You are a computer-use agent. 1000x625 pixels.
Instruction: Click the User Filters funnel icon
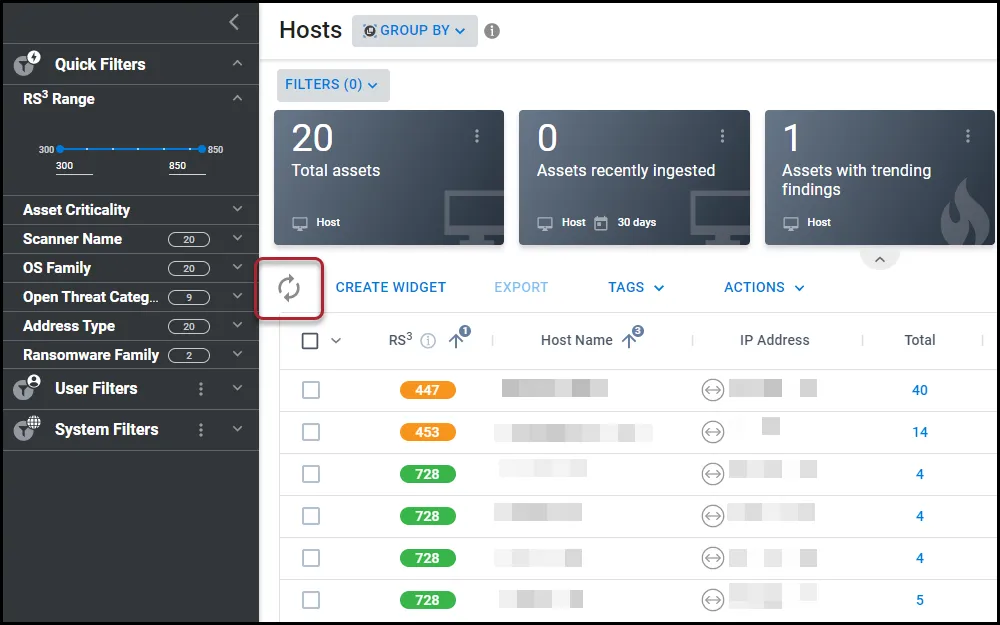point(27,388)
